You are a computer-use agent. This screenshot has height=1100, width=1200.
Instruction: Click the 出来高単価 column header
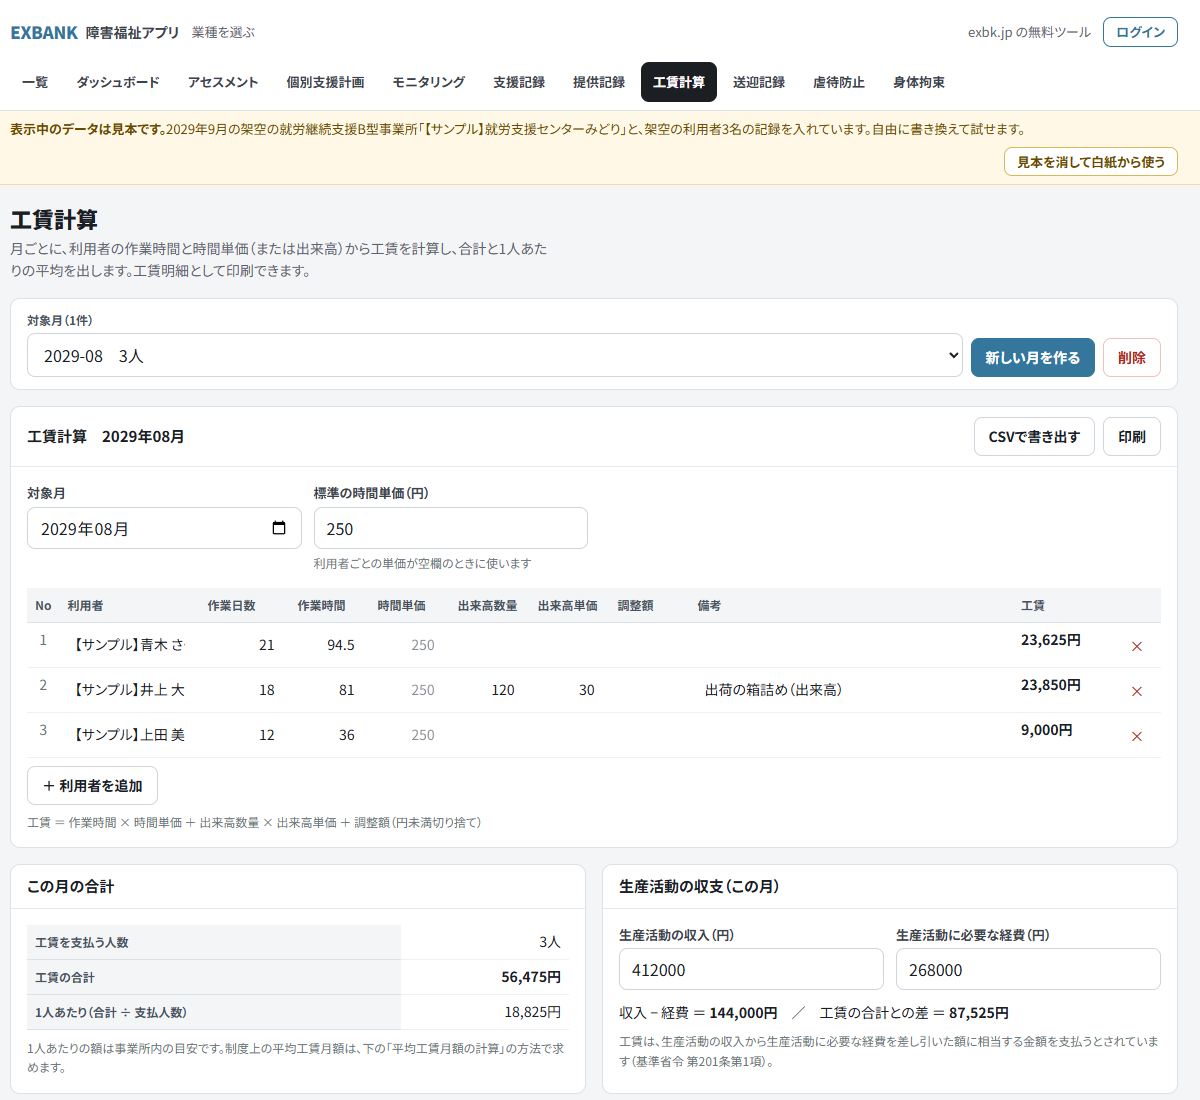point(567,606)
